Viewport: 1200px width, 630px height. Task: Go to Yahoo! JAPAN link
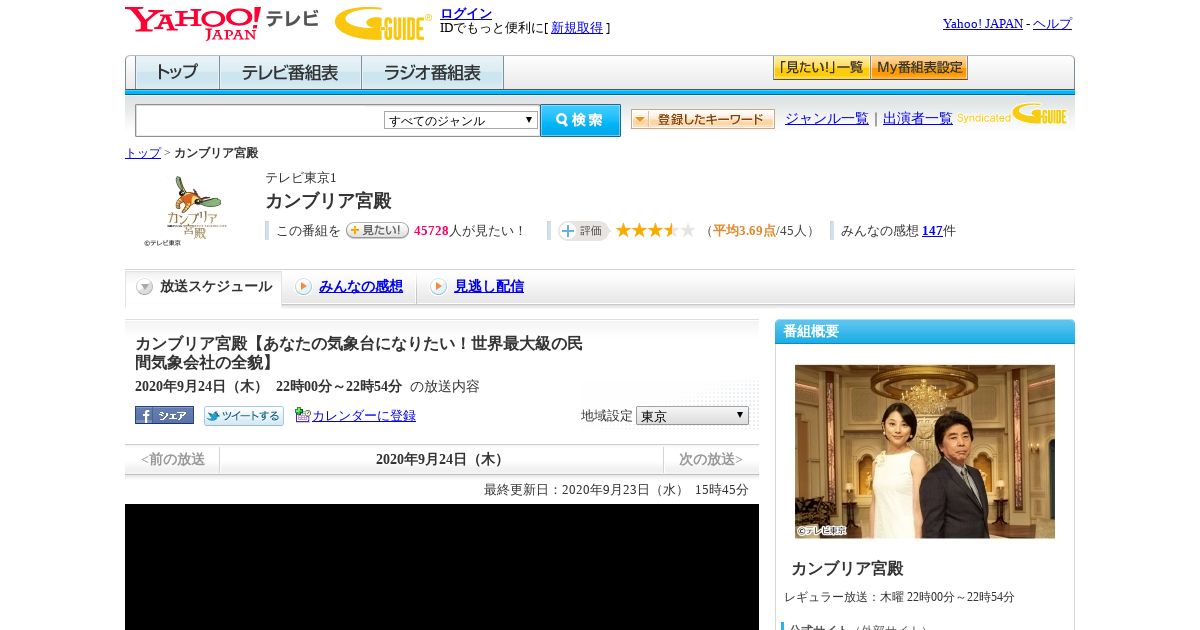(983, 23)
